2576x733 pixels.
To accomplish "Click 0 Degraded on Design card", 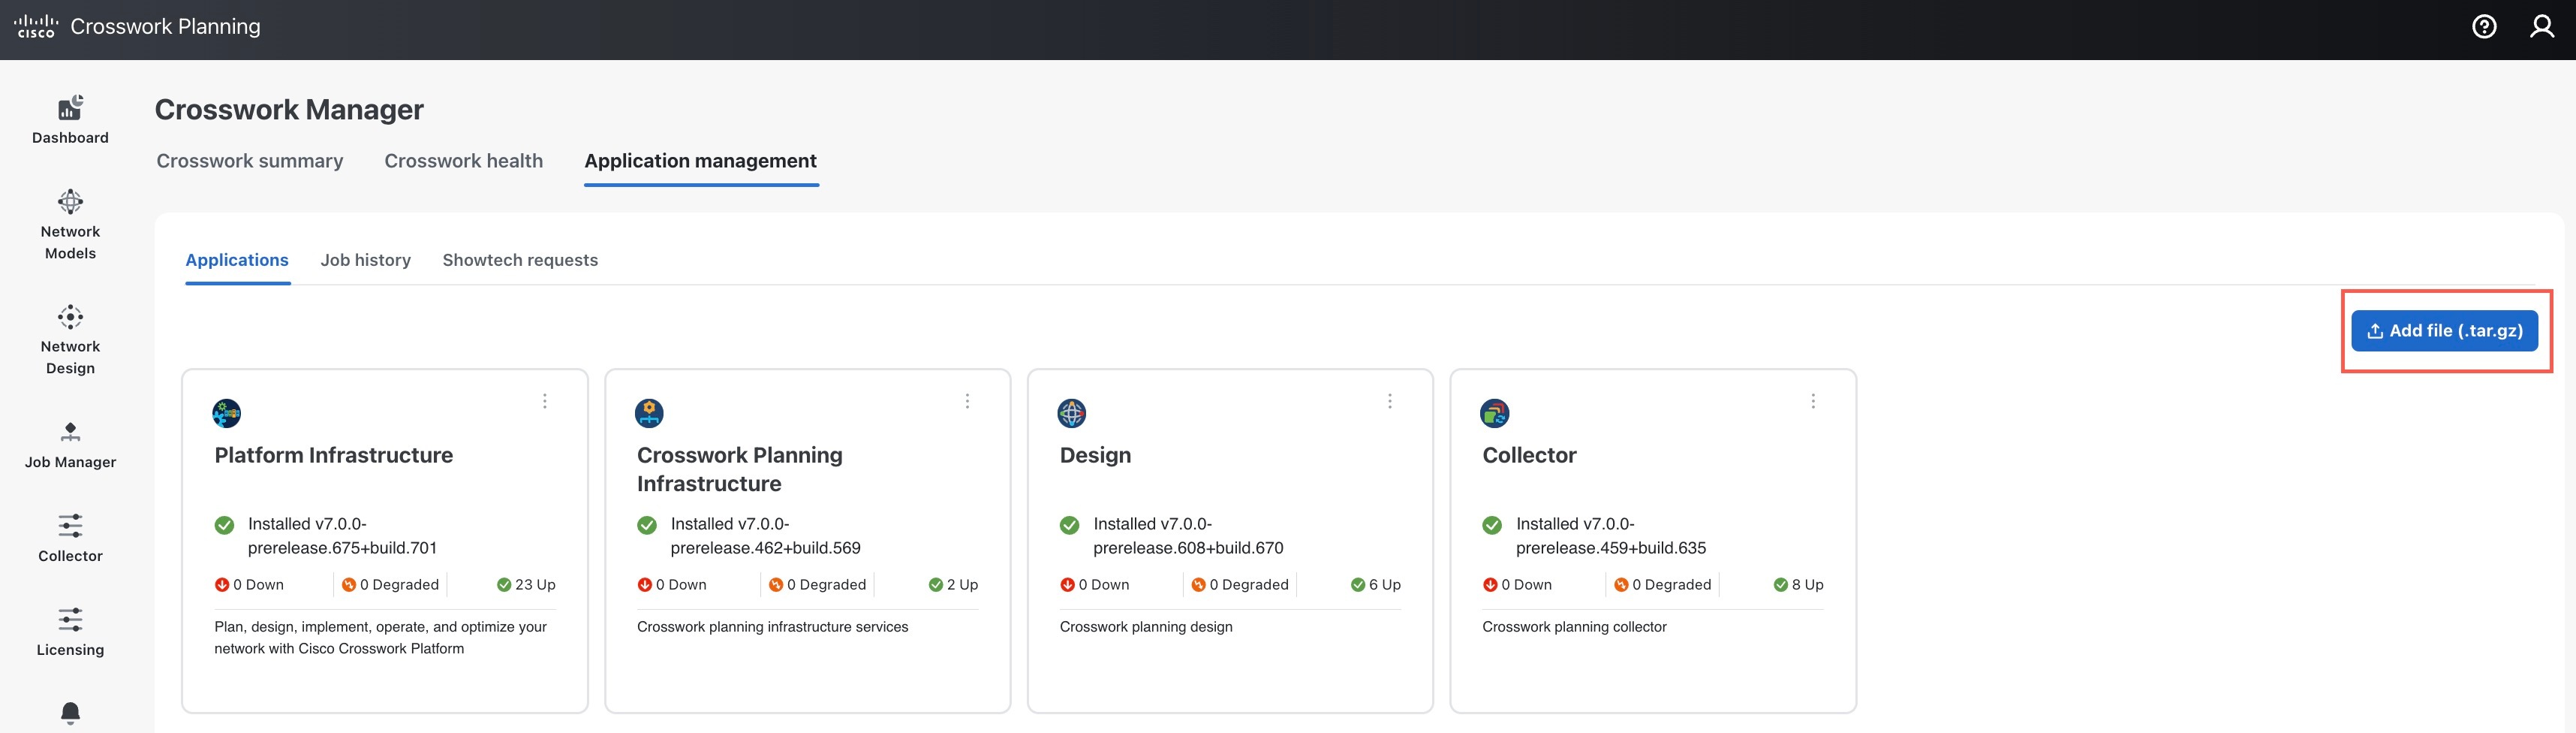I will [1240, 585].
